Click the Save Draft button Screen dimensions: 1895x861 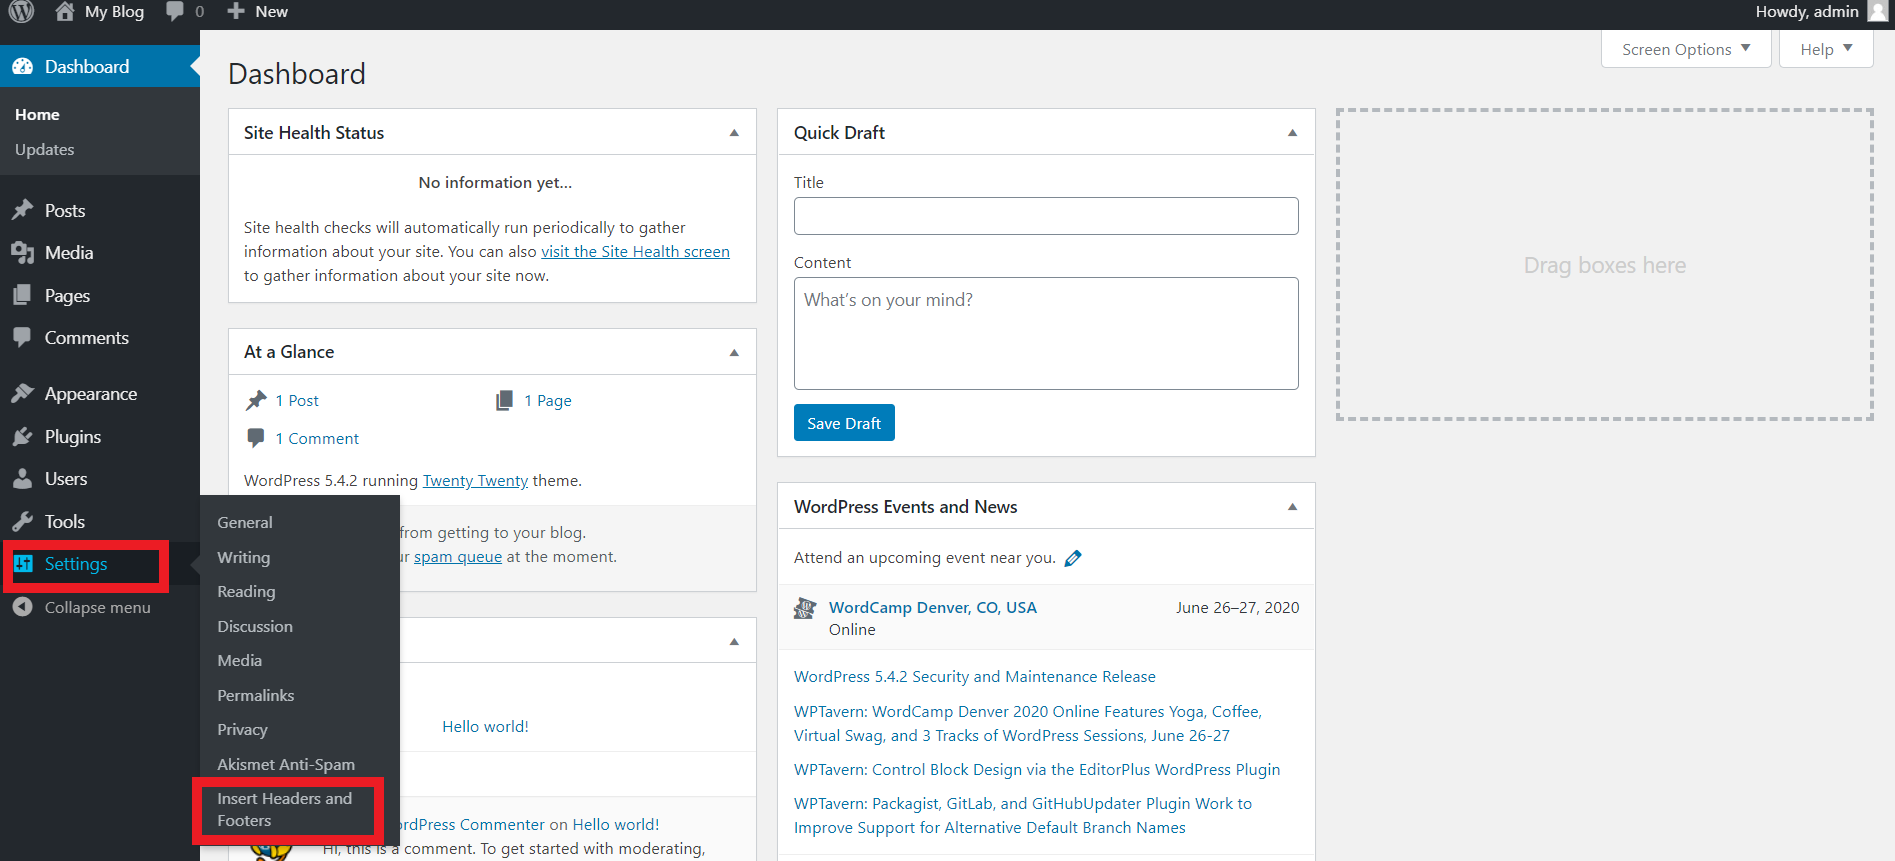point(844,423)
